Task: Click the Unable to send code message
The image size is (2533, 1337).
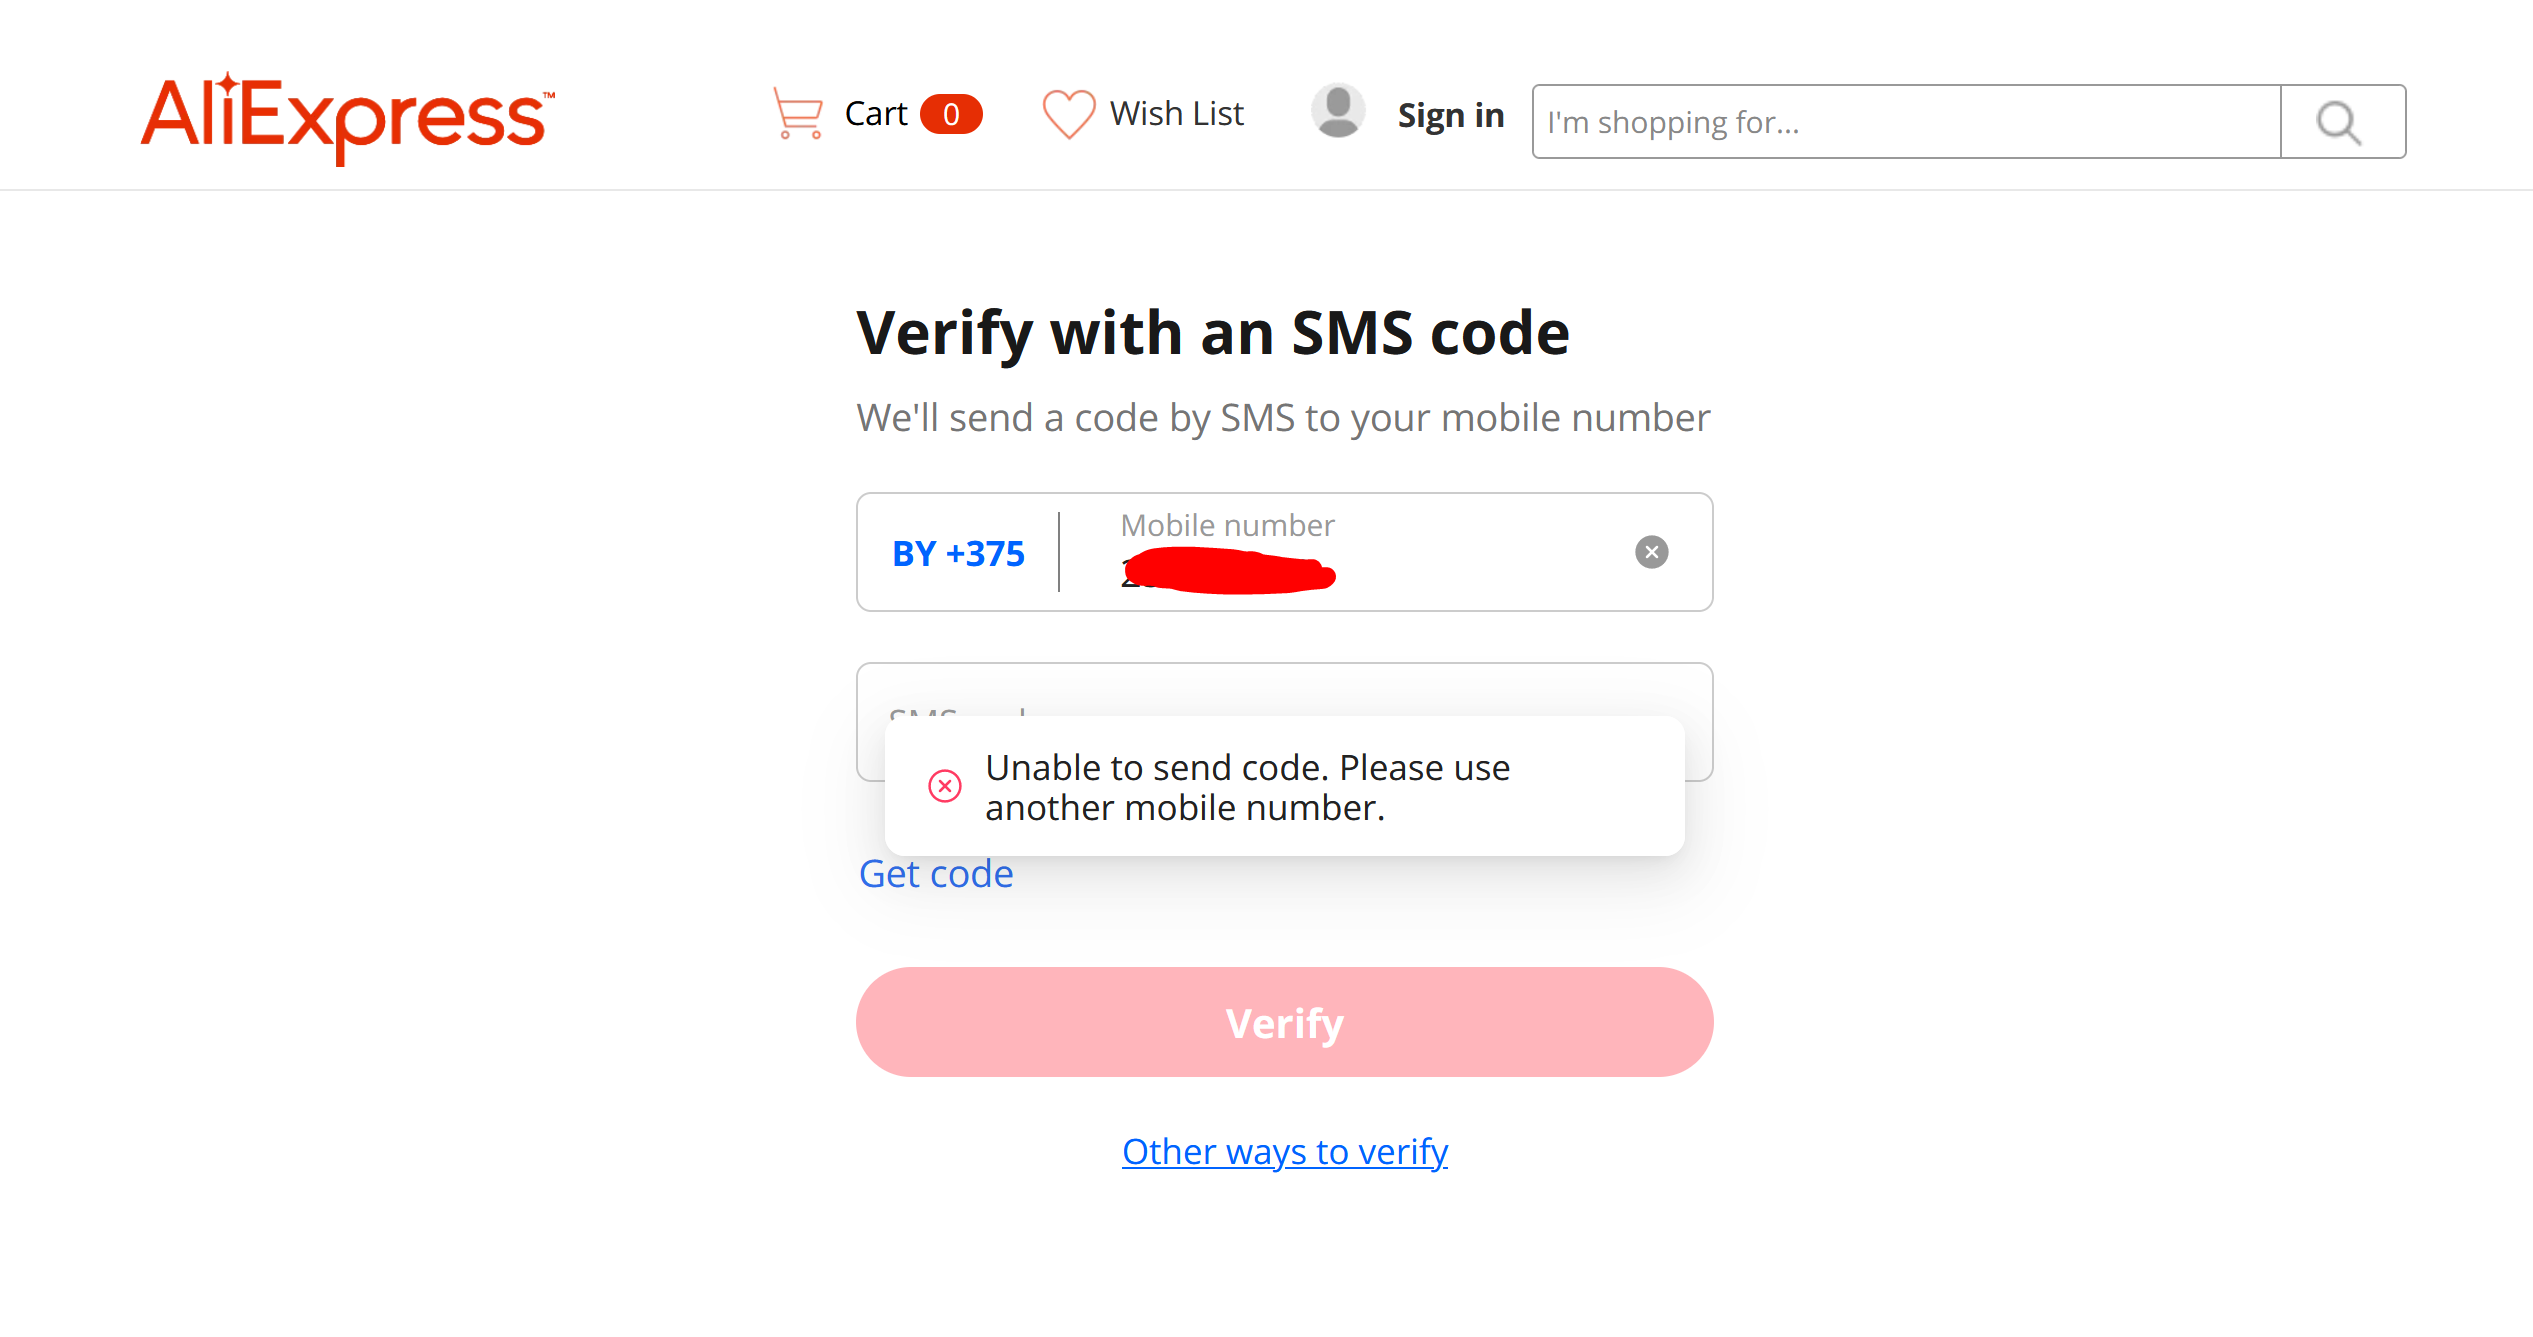Action: click(x=1247, y=788)
